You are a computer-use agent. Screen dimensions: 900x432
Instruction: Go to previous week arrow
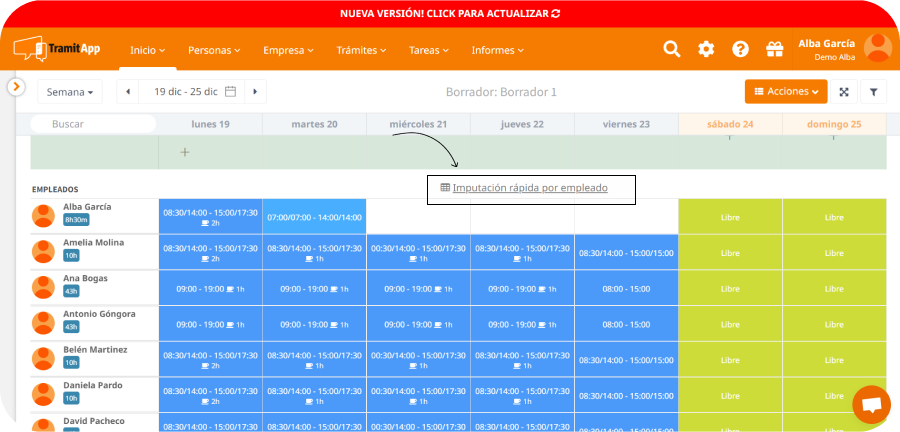point(129,92)
